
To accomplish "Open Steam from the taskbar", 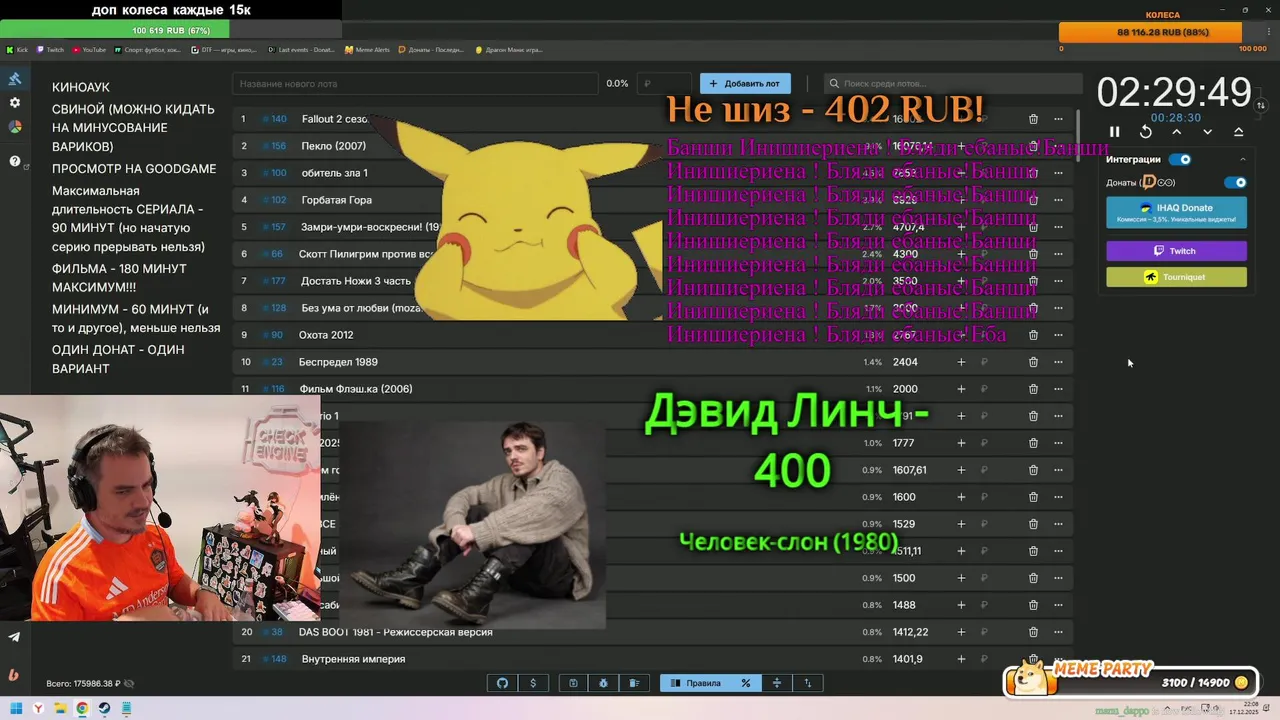I will pyautogui.click(x=104, y=709).
